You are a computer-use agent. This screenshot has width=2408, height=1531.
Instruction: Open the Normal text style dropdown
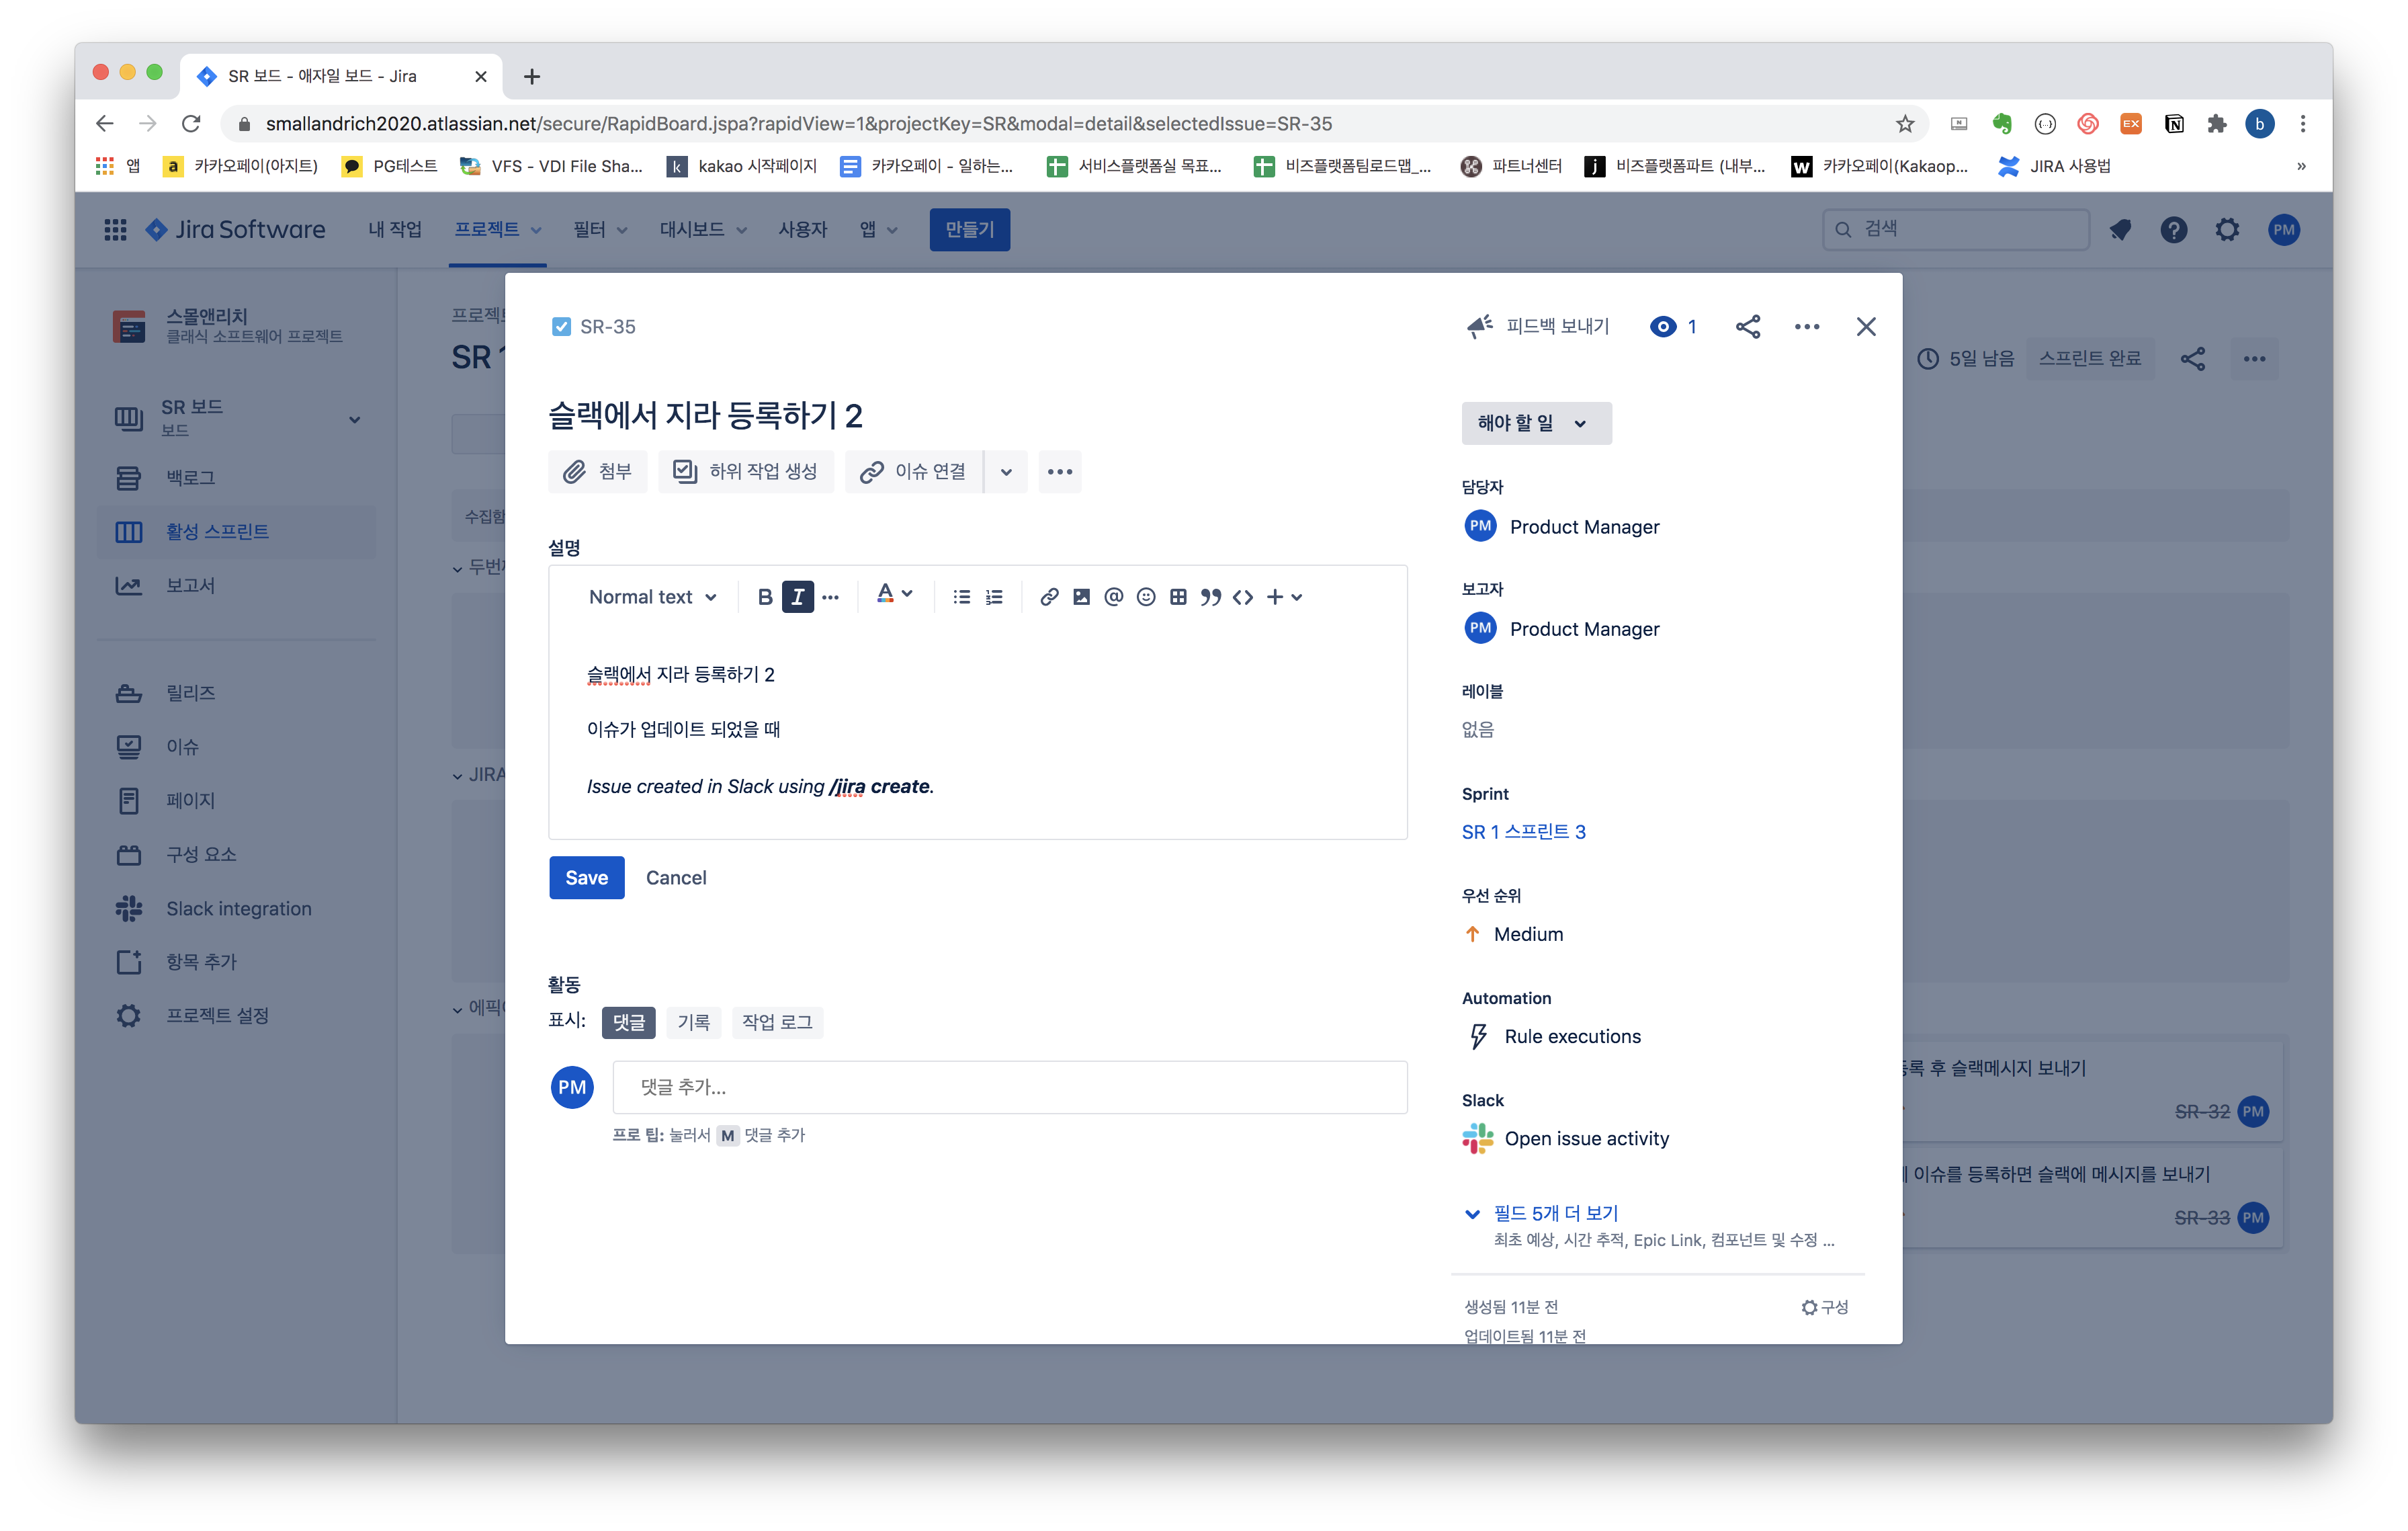pyautogui.click(x=652, y=597)
